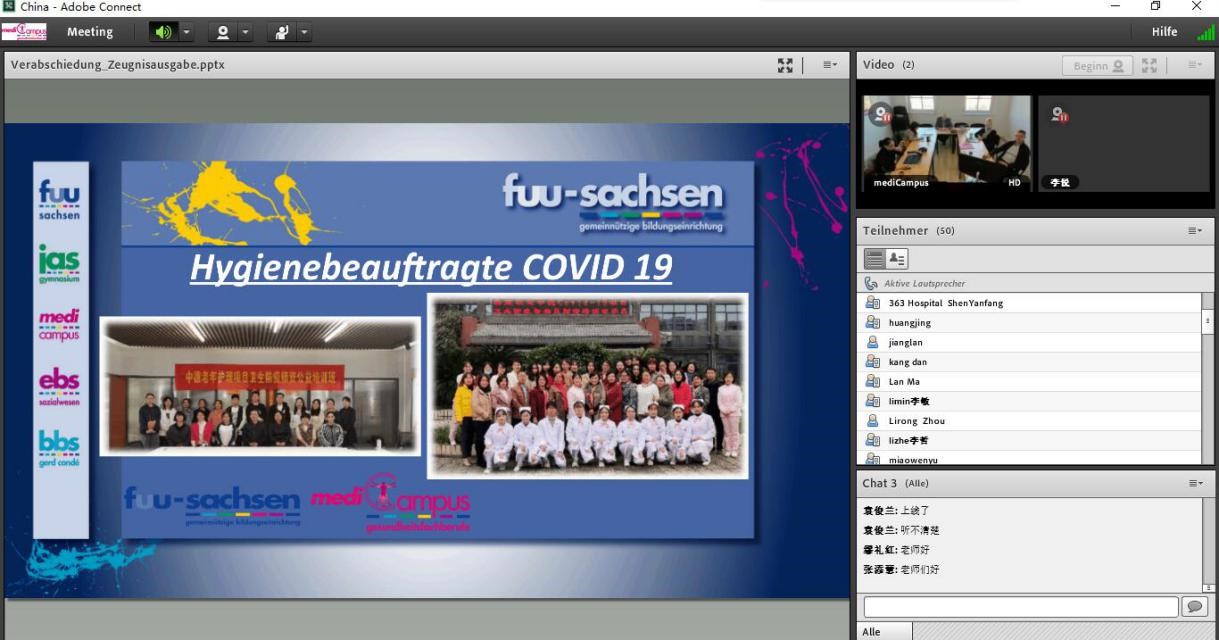Expand the raise hand status dropdown arrow

coord(304,32)
